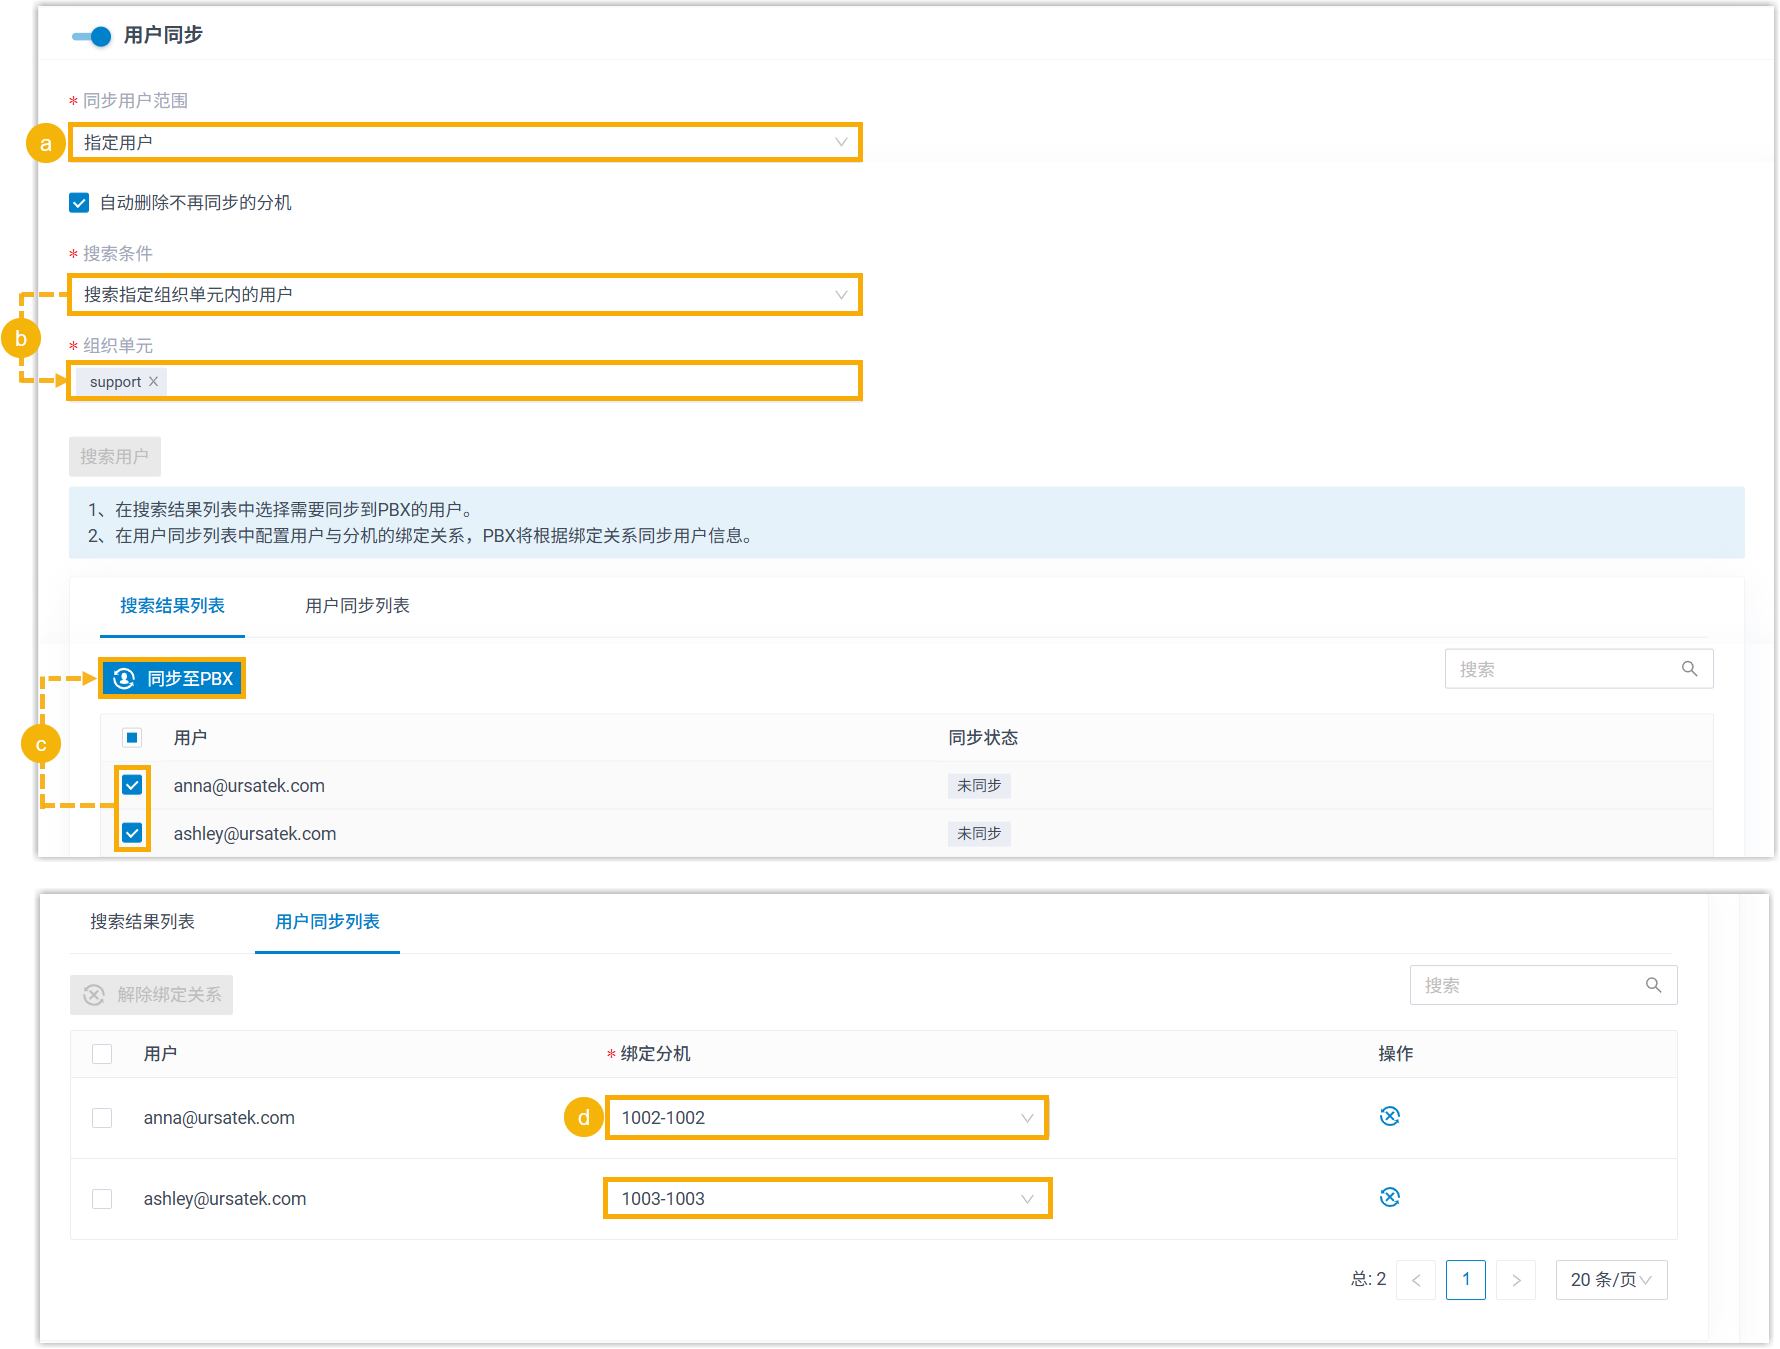The width and height of the screenshot is (1780, 1349).
Task: Open 20 条/页 page size selector
Action: point(1610,1280)
